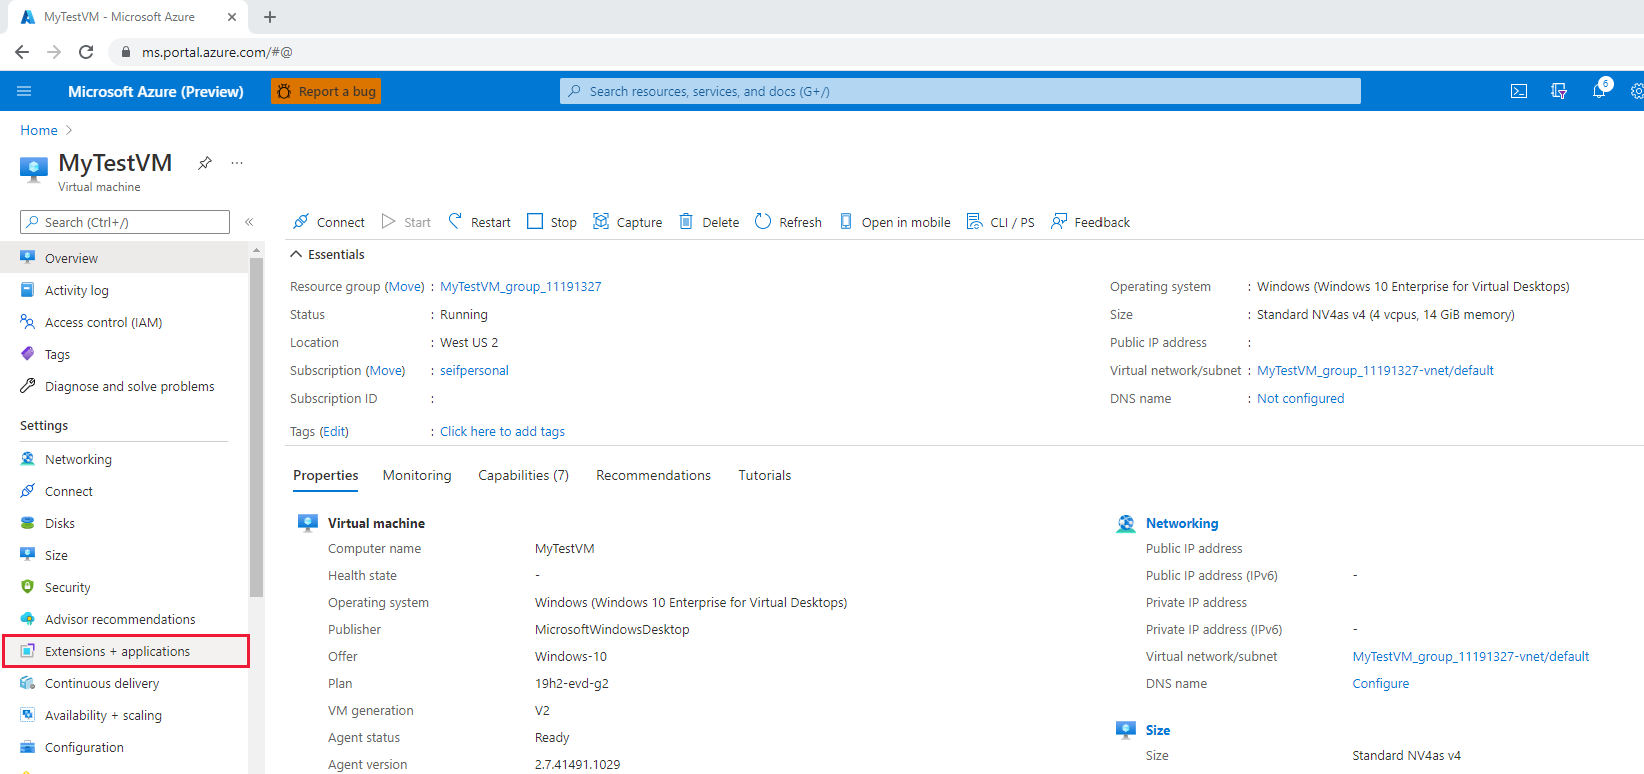
Task: Click 'Click here to add tags'
Action: coord(502,431)
